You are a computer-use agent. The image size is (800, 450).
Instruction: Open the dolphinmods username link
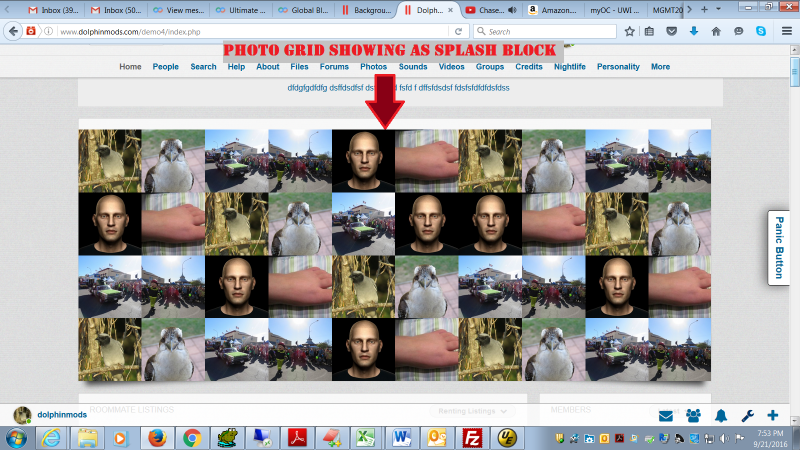62,415
